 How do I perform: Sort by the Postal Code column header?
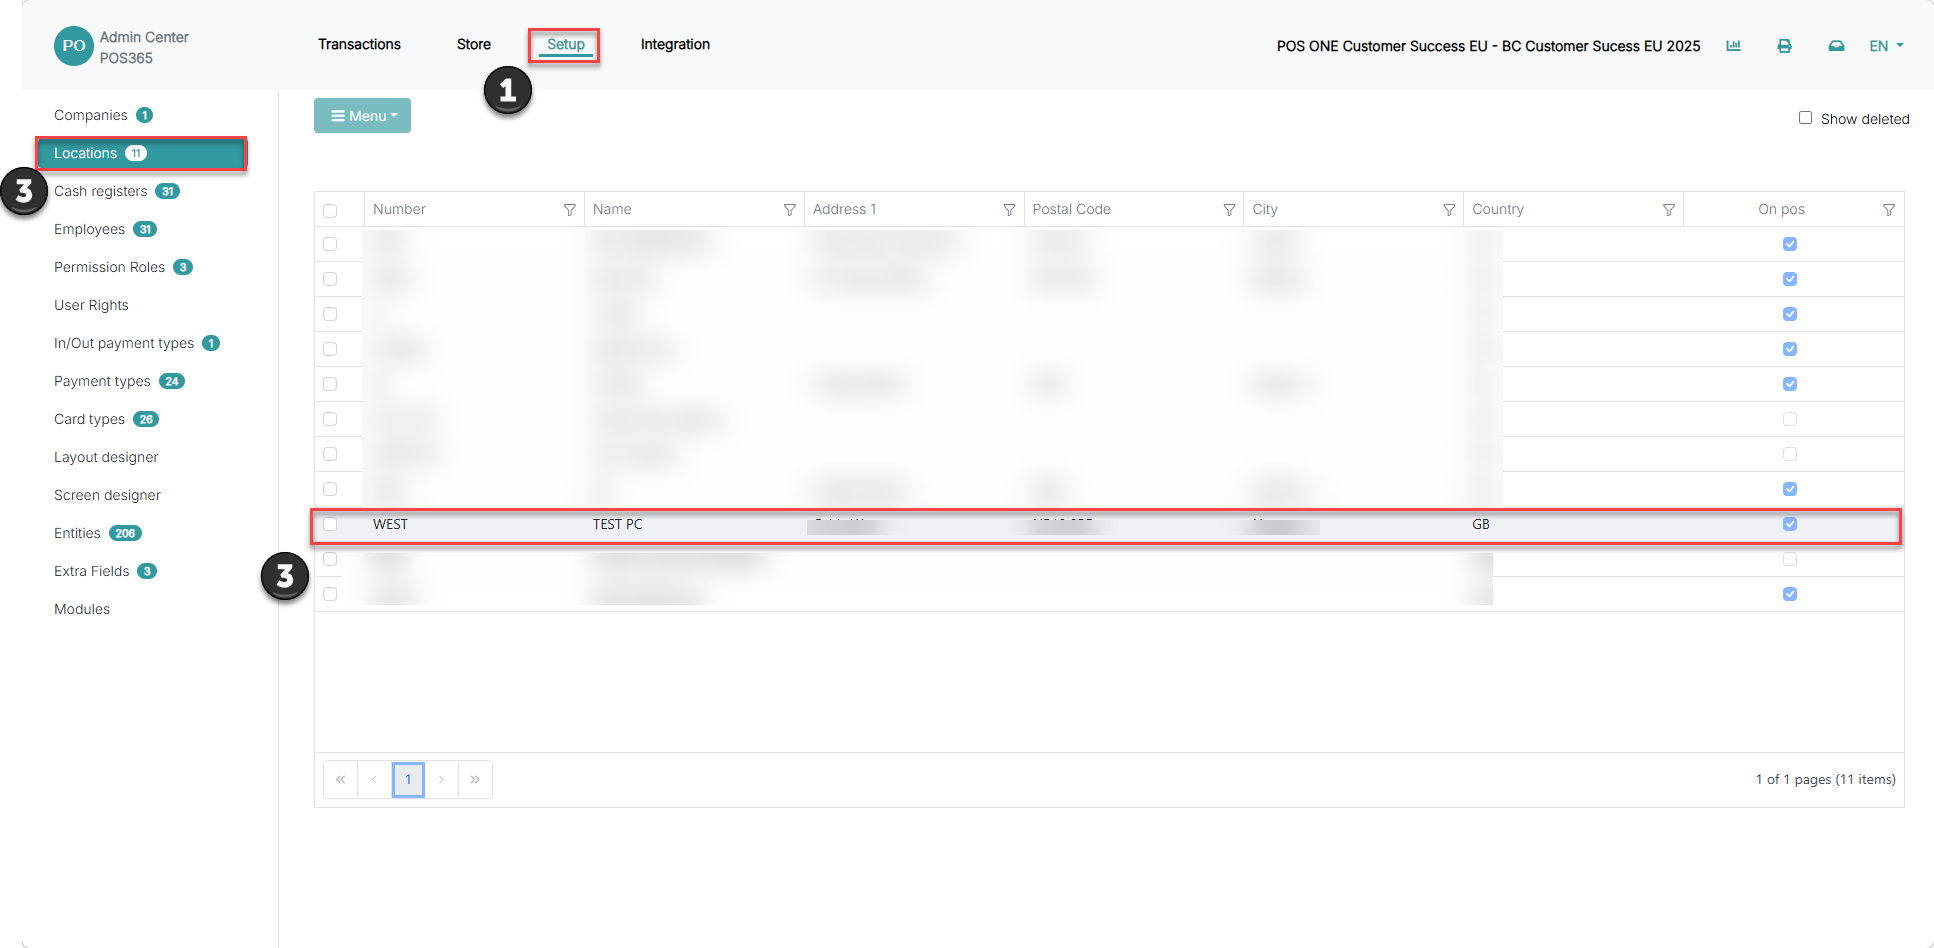click(1071, 209)
